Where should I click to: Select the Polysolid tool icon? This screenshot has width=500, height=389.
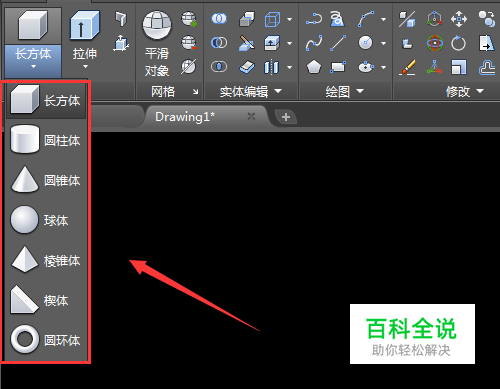coord(121,19)
